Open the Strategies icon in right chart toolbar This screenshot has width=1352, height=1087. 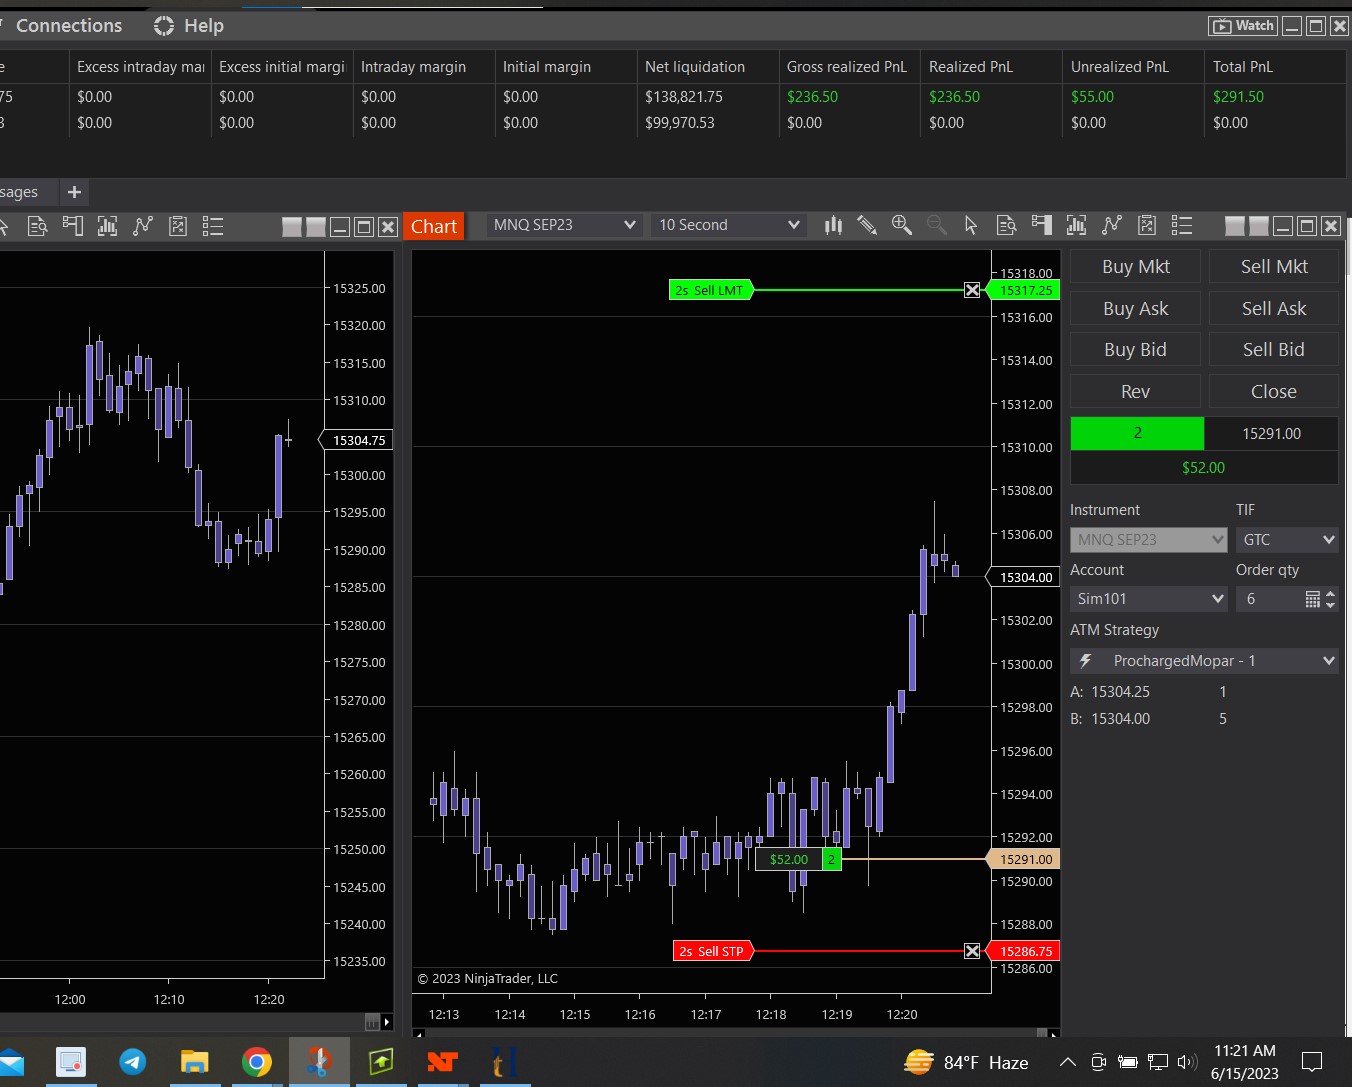(1111, 225)
